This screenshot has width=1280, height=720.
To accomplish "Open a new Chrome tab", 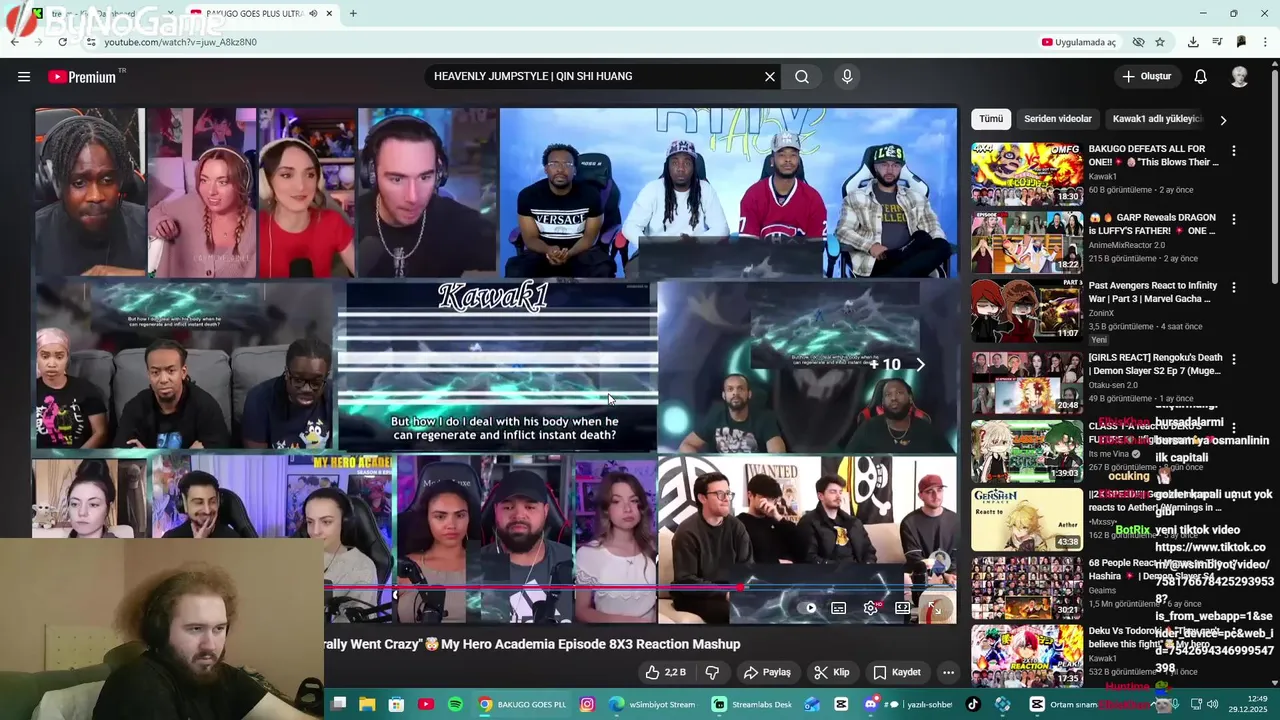I will tap(353, 14).
